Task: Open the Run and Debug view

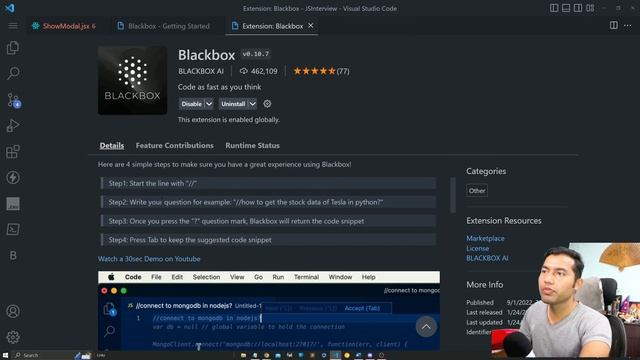Action: (x=13, y=126)
